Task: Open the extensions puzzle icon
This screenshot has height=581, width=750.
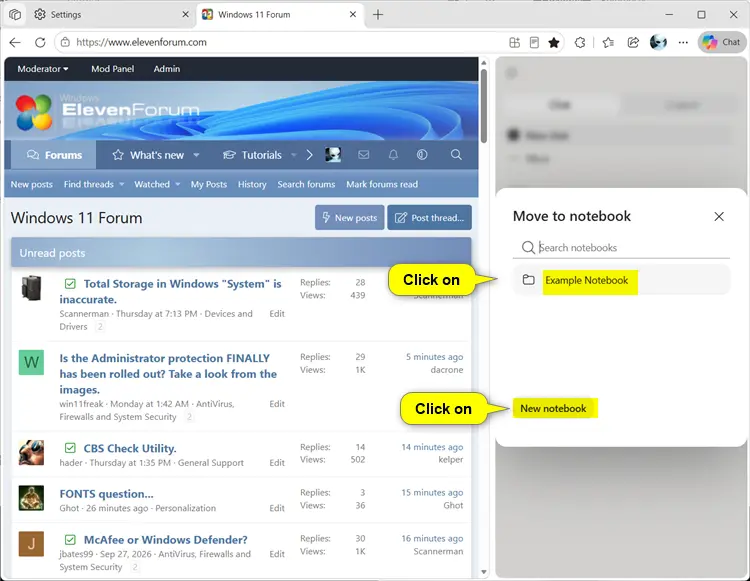Action: 580,43
